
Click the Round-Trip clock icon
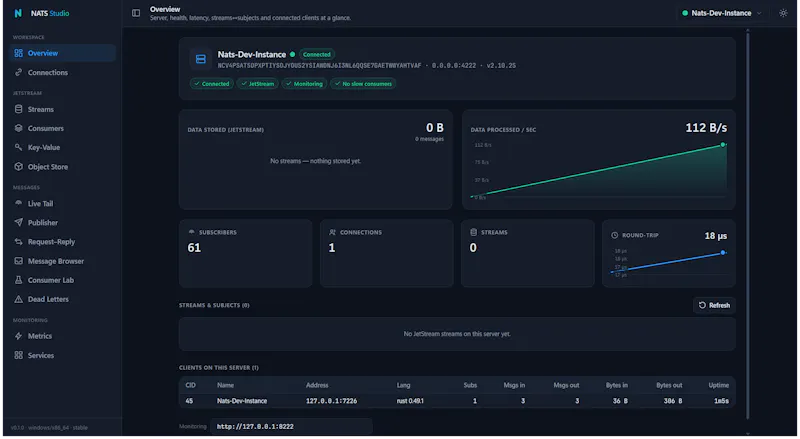(x=615, y=235)
